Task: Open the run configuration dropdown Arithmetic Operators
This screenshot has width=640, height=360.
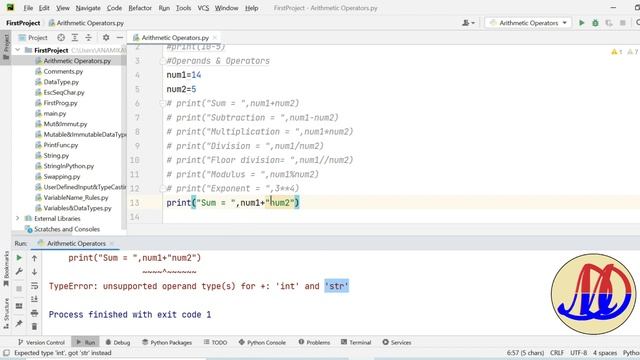Action: 529,23
